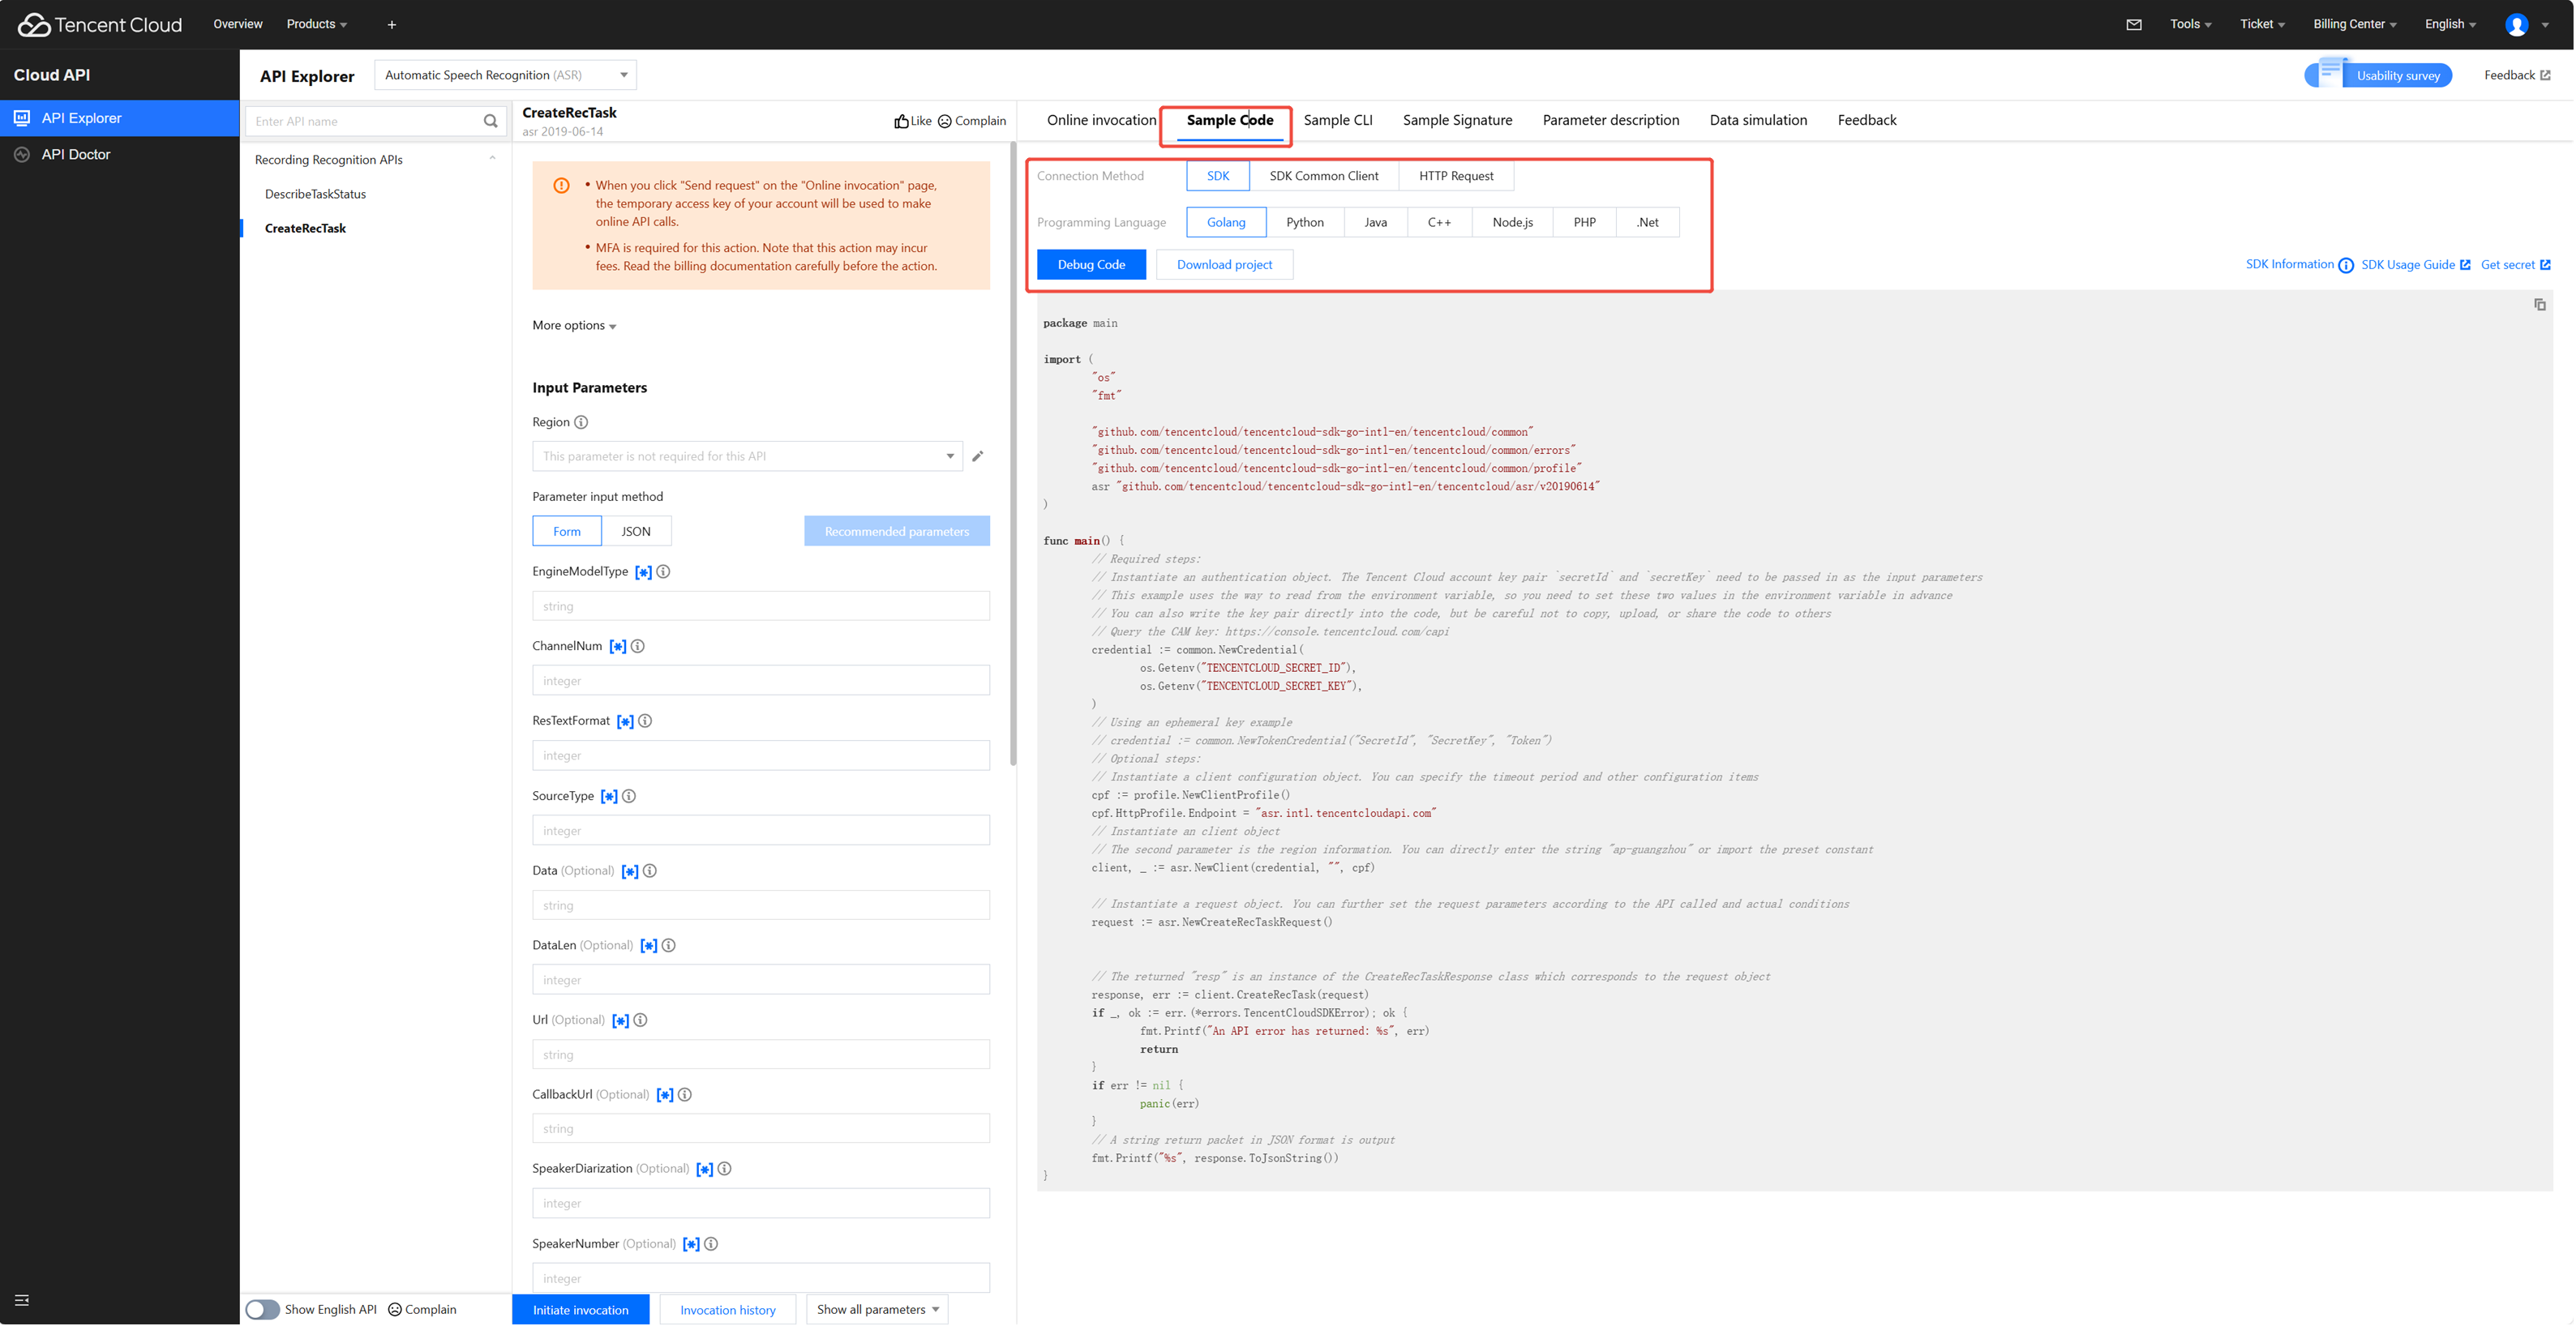Image resolution: width=2576 pixels, height=1339 pixels.
Task: Collapse the sidebar using bottom-left menu icon
Action: pos(22,1300)
